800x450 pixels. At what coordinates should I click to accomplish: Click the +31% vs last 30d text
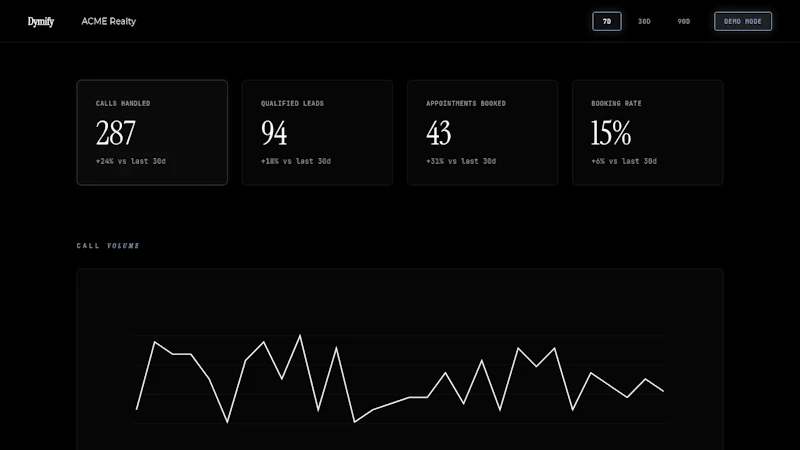coord(461,161)
